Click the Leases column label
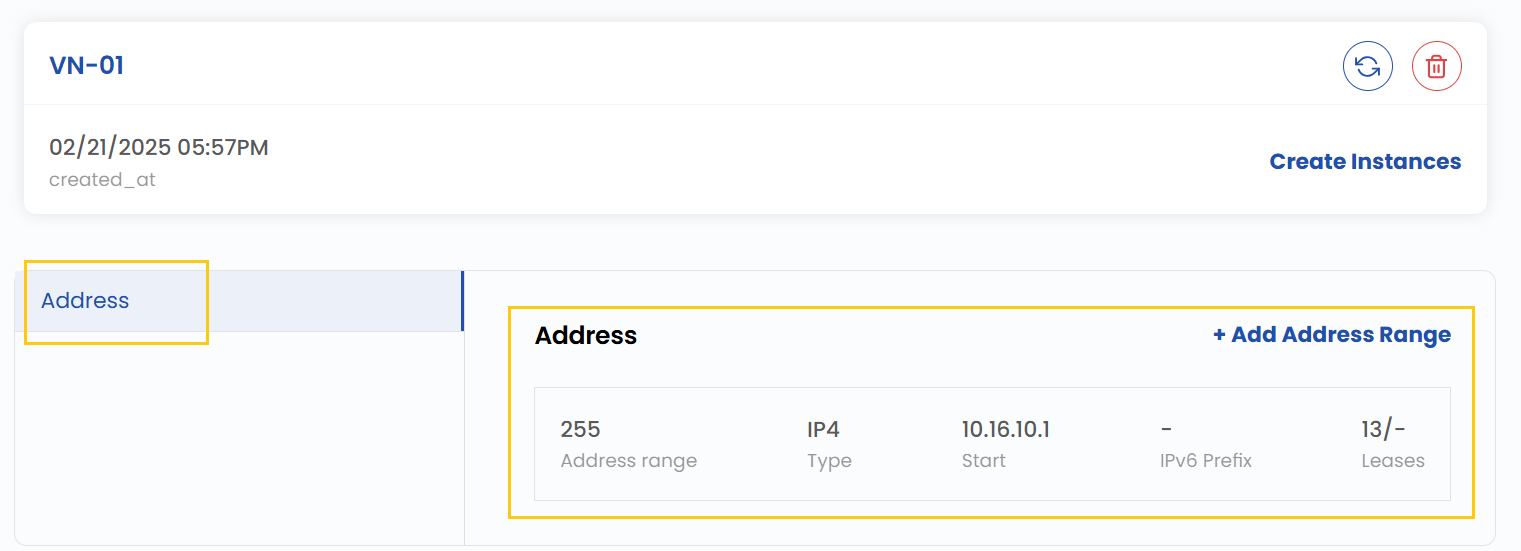This screenshot has height=551, width=1521. point(1392,461)
